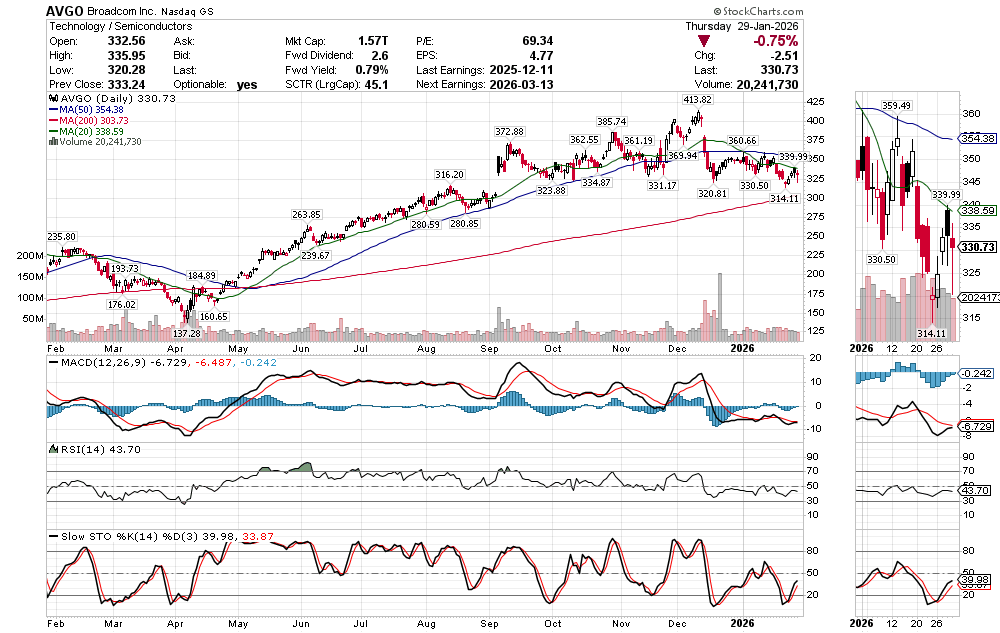Click the AVGO (Daily) legend candlestick marker
This screenshot has width=1000, height=633.
53,99
